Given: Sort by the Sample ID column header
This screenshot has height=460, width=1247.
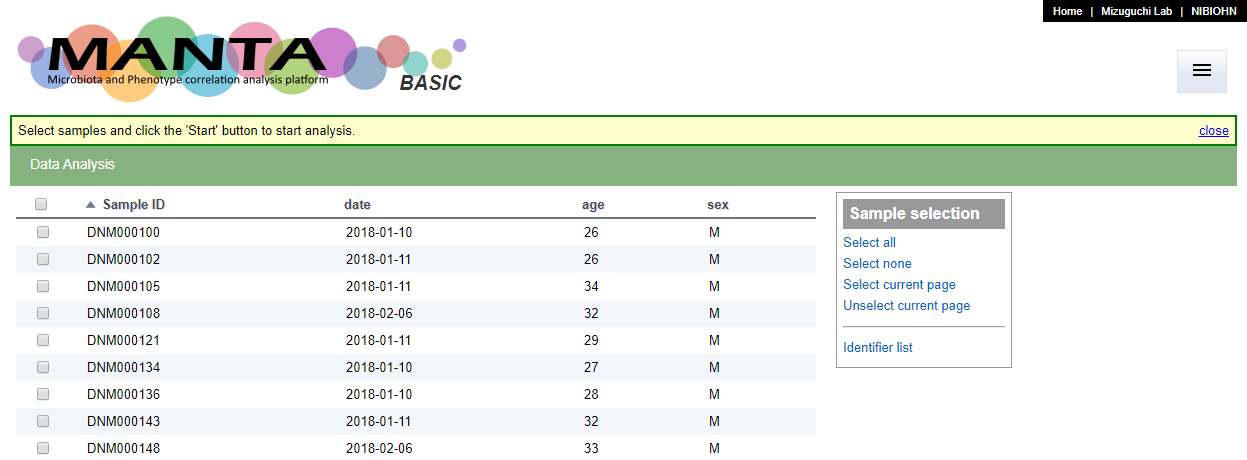Looking at the screenshot, I should pos(134,204).
